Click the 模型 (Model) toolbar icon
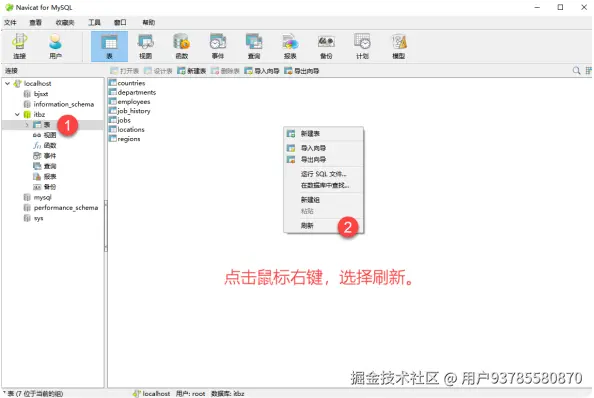 [x=399, y=46]
